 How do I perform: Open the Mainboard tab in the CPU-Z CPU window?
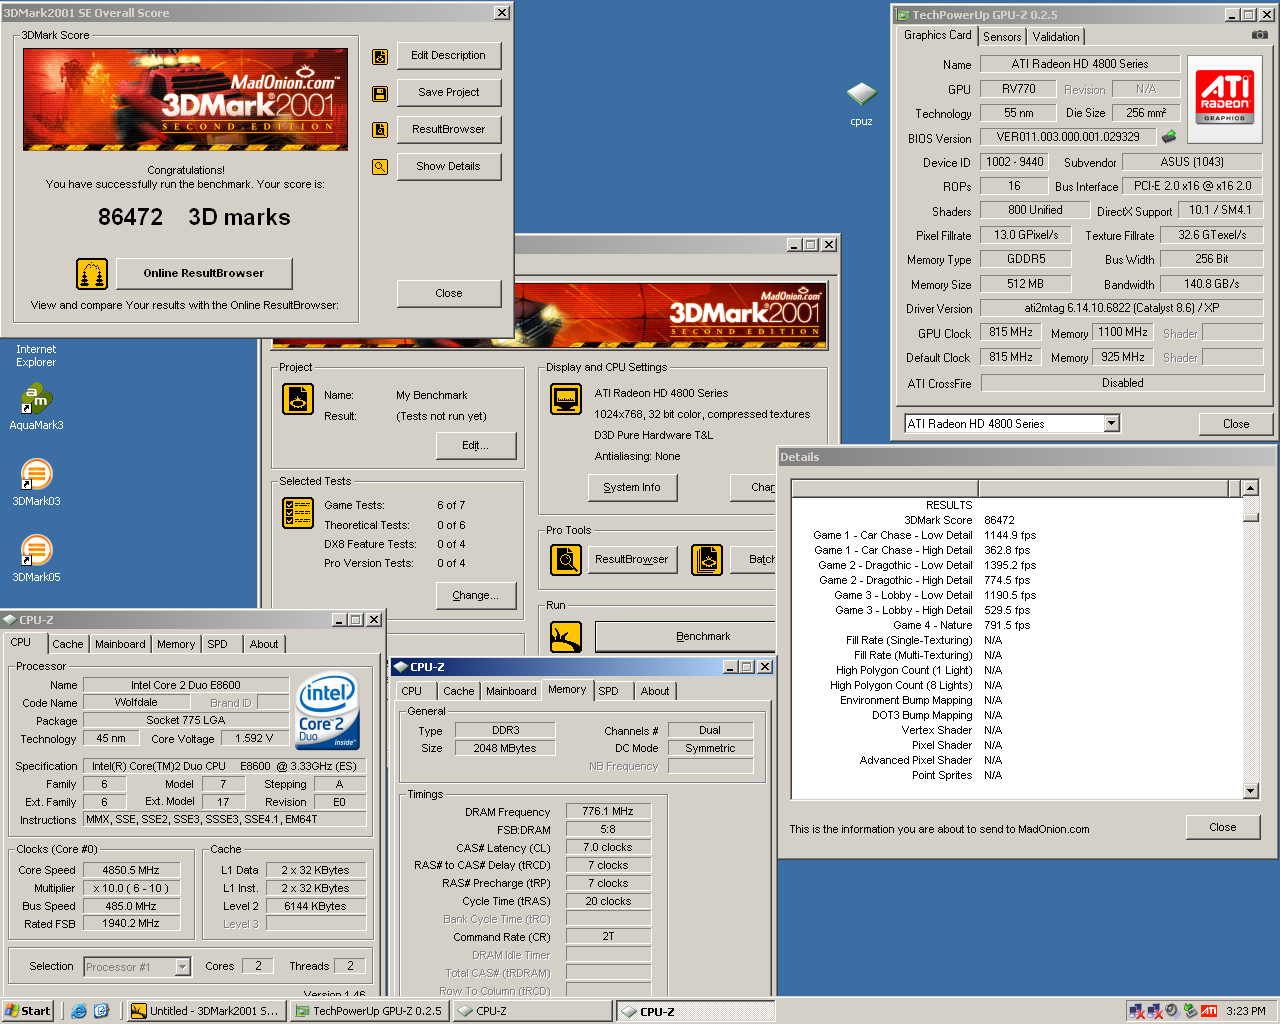click(x=120, y=644)
